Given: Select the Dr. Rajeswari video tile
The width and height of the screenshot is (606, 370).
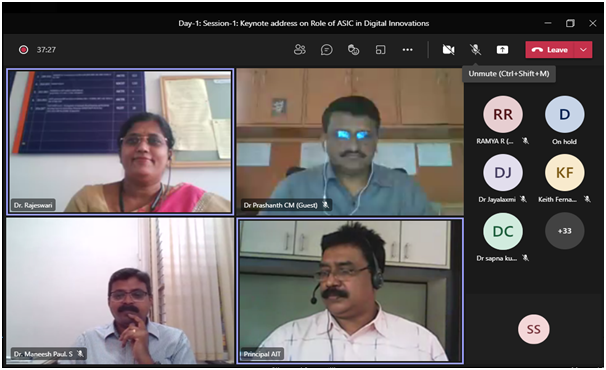Looking at the screenshot, I should 120,142.
